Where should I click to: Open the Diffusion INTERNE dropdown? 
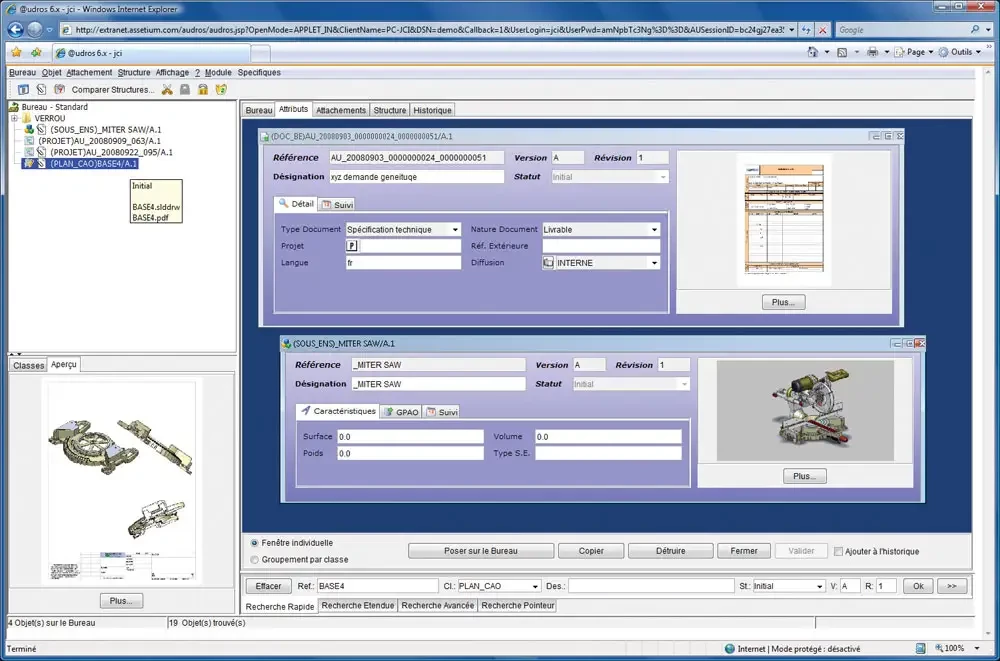point(654,263)
